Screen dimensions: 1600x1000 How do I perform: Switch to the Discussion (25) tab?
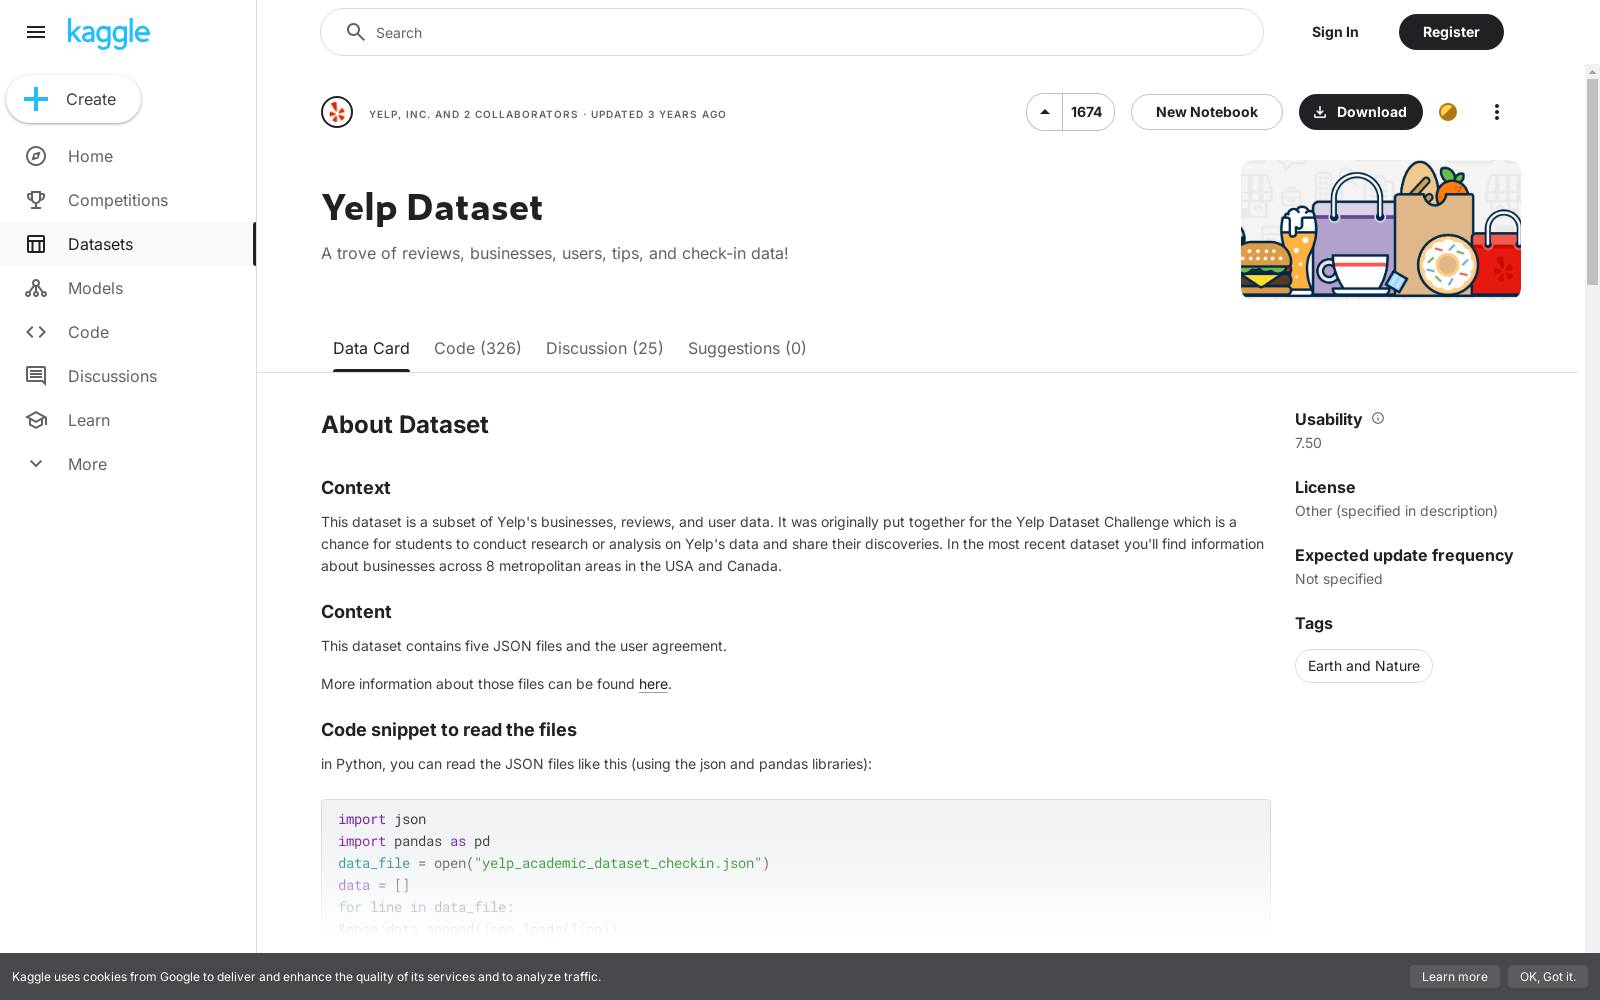pos(605,348)
